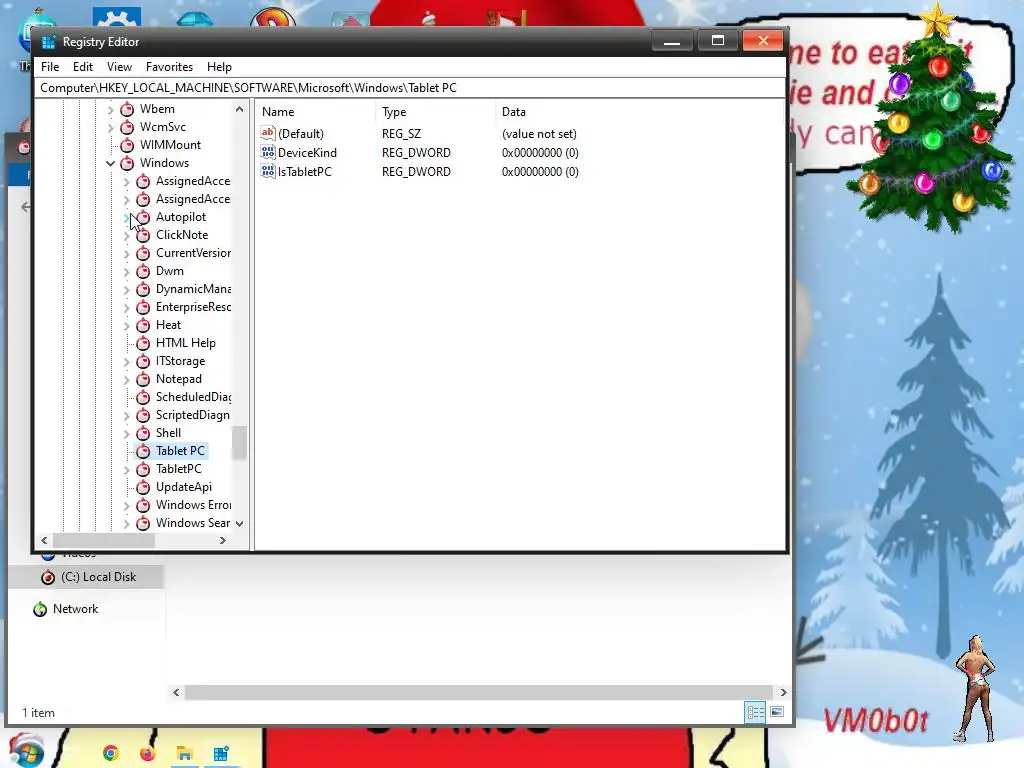Switch File Explorer to details view
Screen dimensions: 1024x768
point(756,712)
